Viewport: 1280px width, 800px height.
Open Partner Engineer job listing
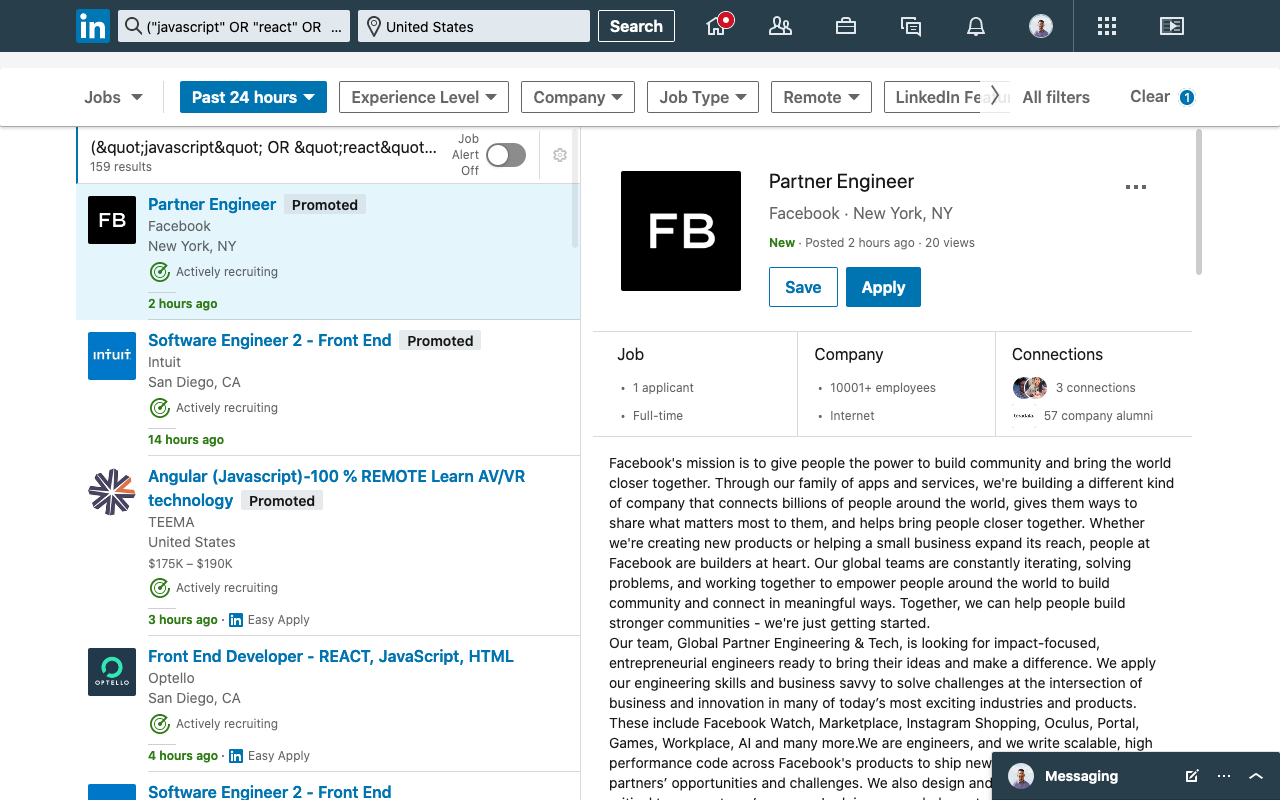tap(212, 204)
